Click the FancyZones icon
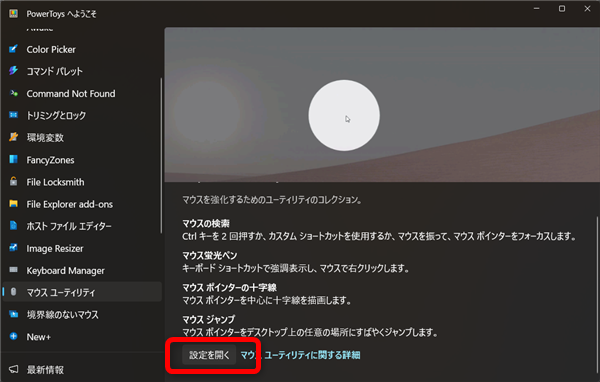Image resolution: width=600 pixels, height=382 pixels. coord(13,159)
